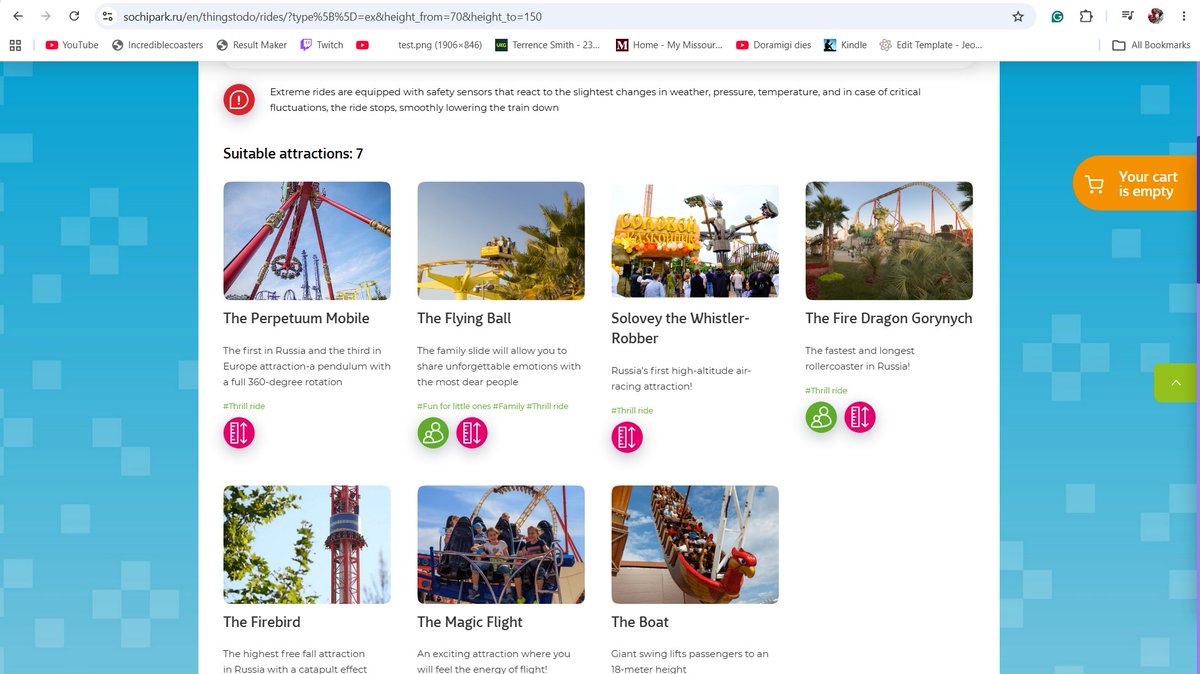Image resolution: width=1200 pixels, height=674 pixels.
Task: Click the pink height icon under The Flying Ball
Action: [472, 433]
